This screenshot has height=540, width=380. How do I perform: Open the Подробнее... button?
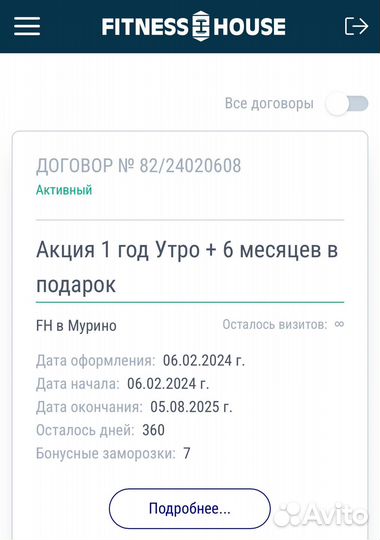190,508
